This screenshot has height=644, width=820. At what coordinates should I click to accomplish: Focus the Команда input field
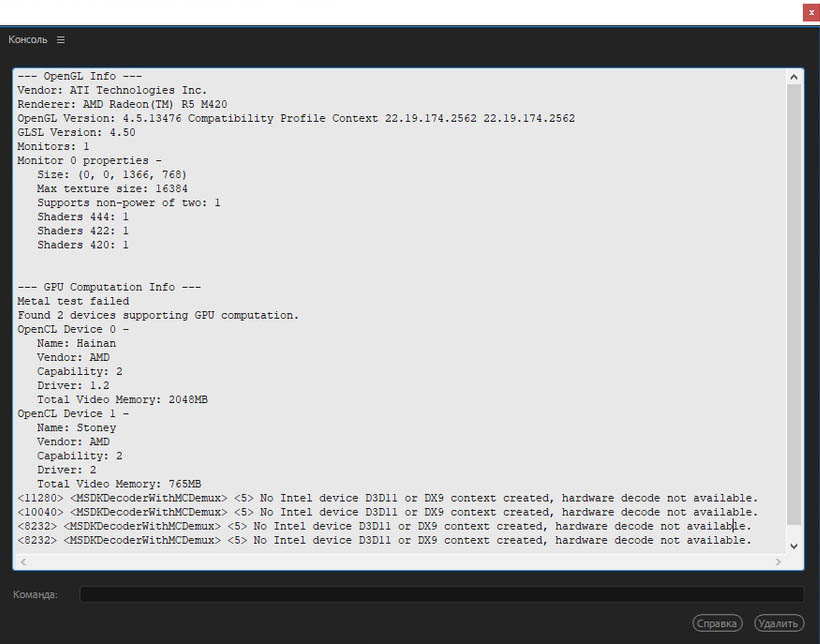[441, 594]
